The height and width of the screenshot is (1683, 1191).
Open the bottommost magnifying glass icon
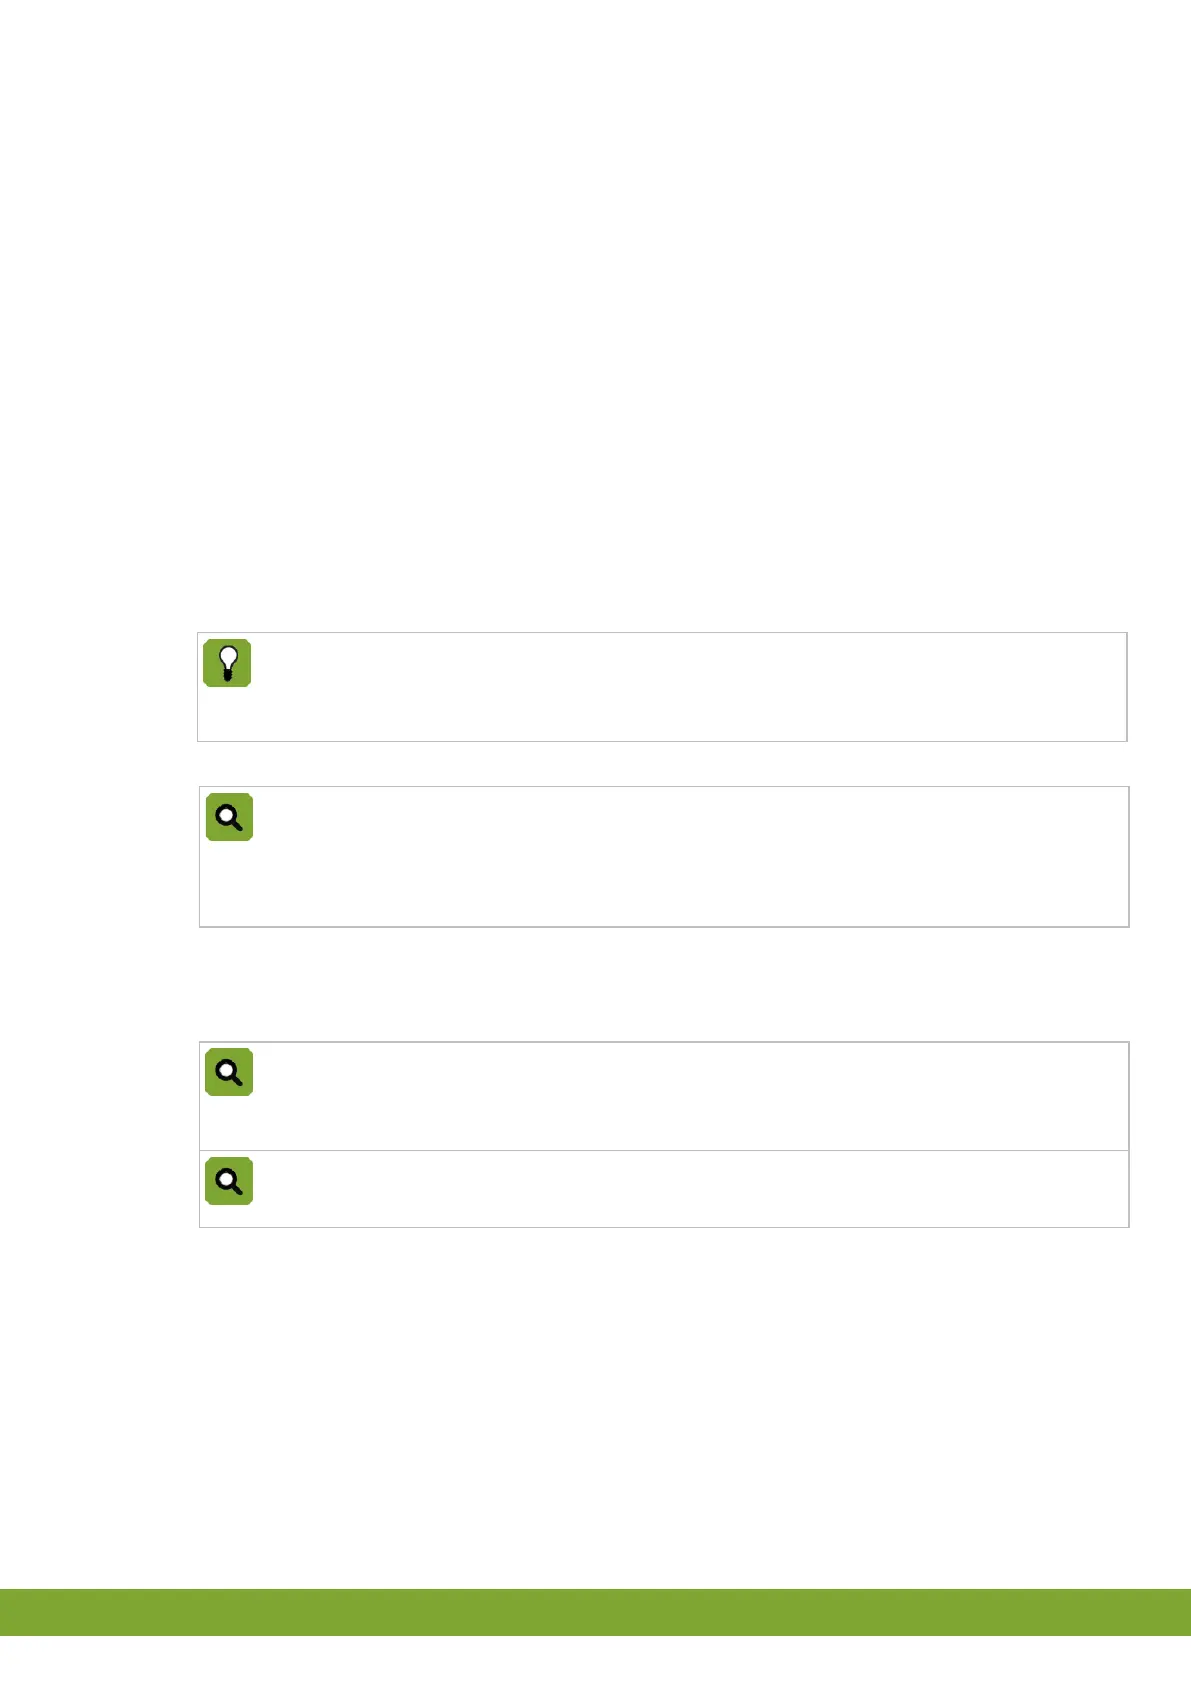tap(229, 1181)
